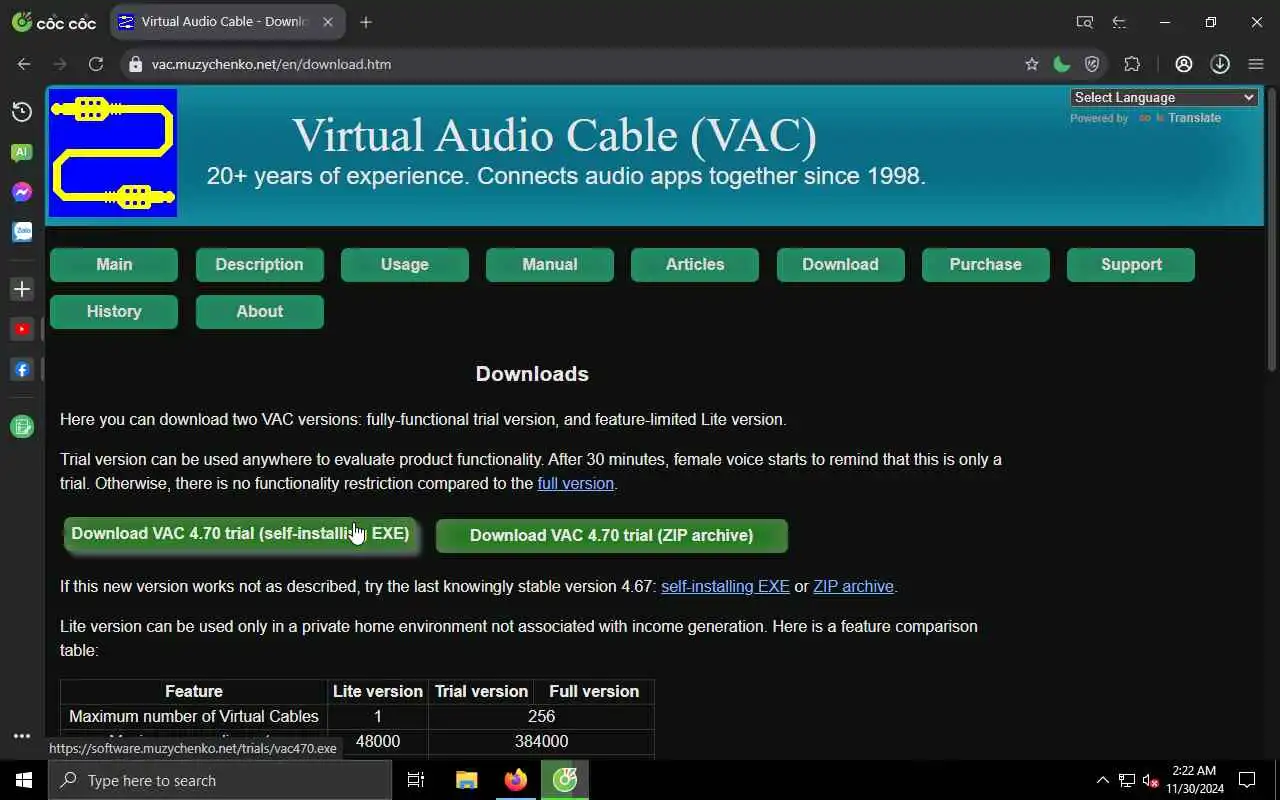Open the Windows Start menu

click(24, 780)
